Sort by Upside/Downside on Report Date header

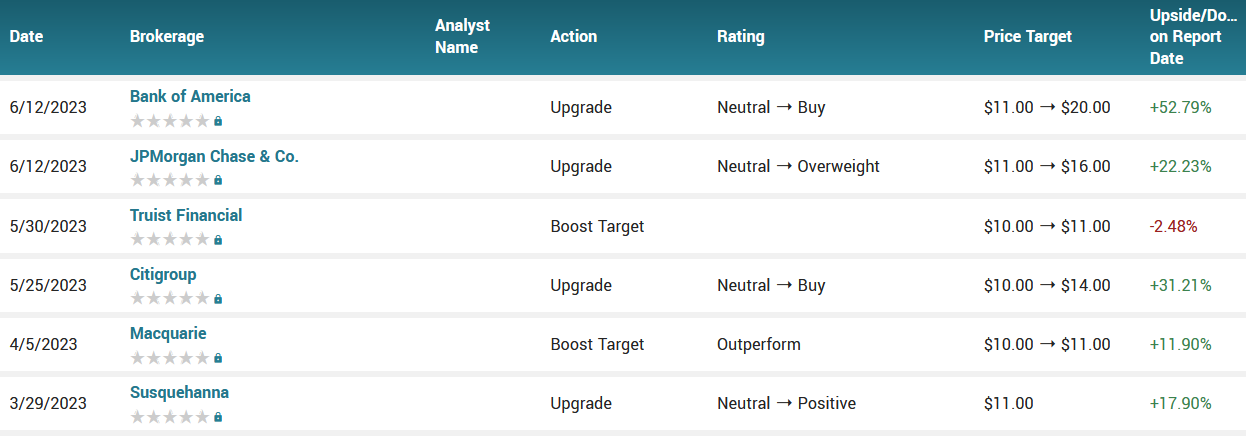click(x=1194, y=36)
